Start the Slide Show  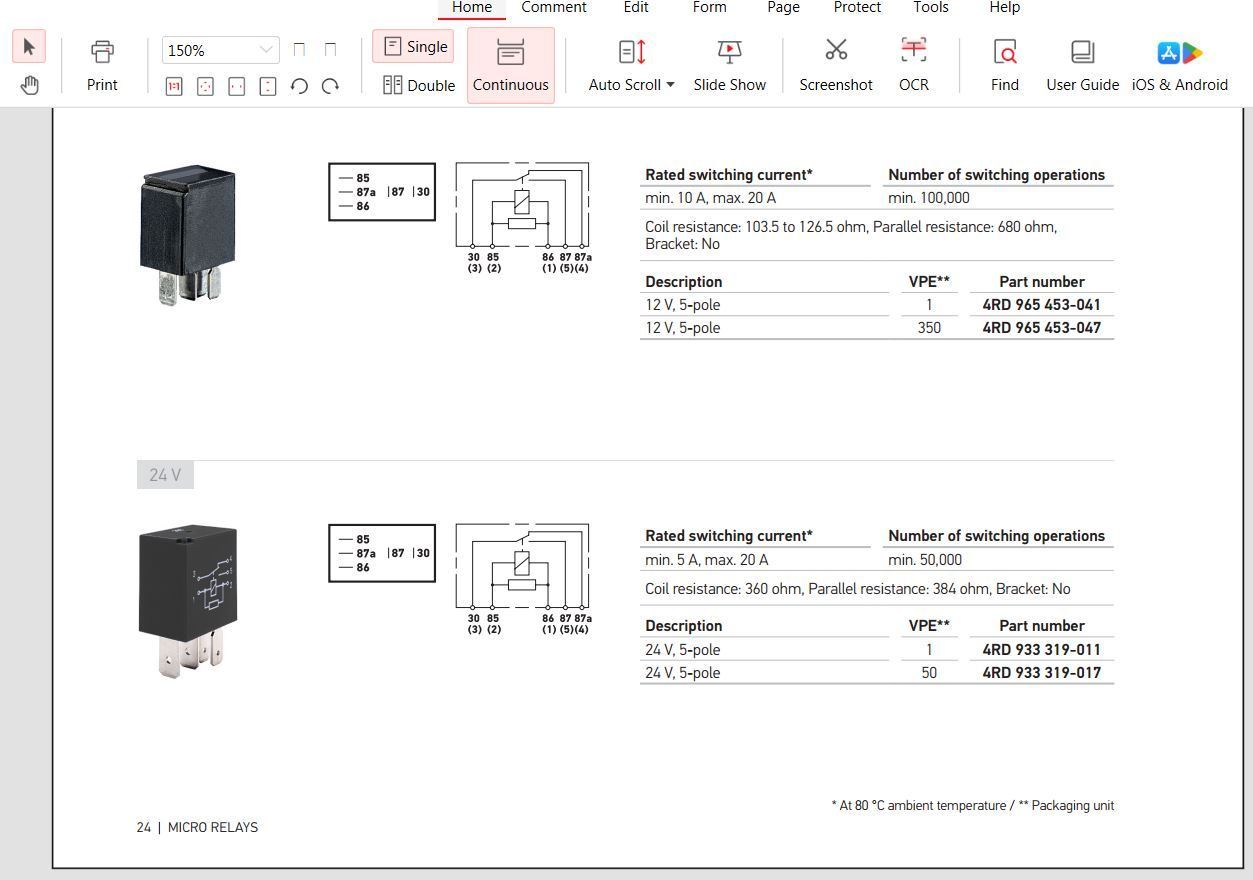tap(730, 65)
